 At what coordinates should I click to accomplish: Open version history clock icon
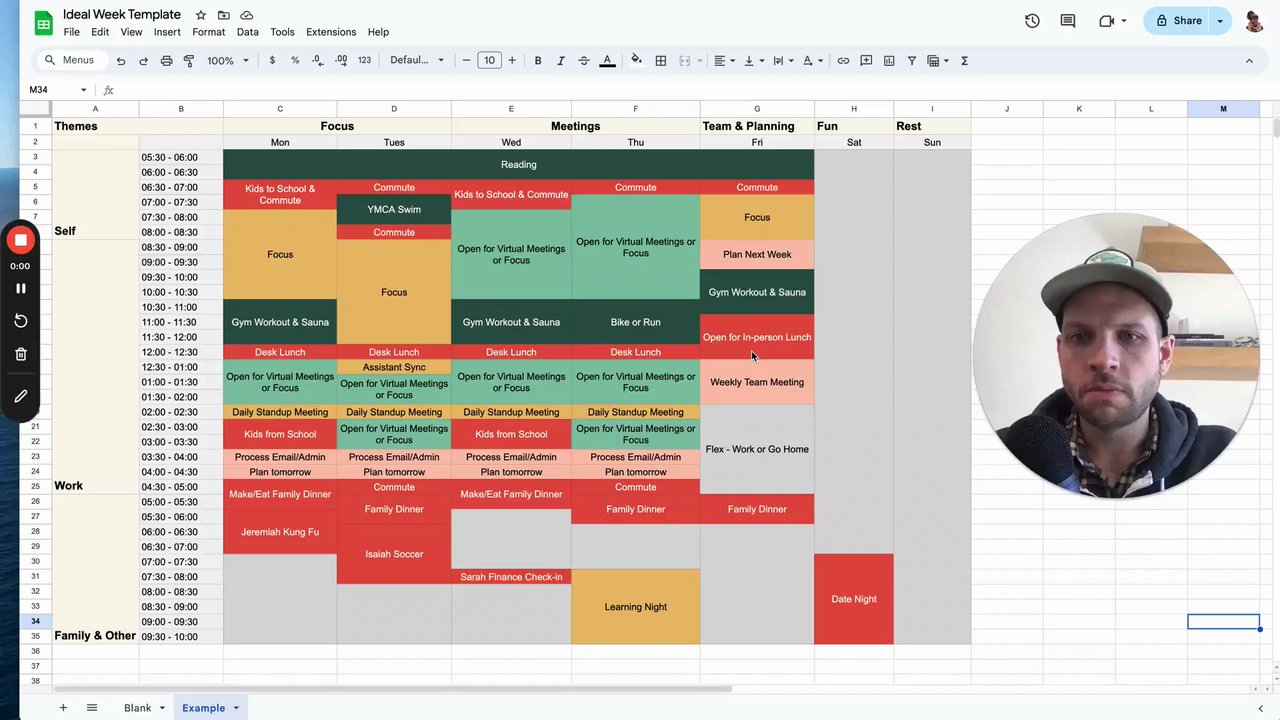1032,21
